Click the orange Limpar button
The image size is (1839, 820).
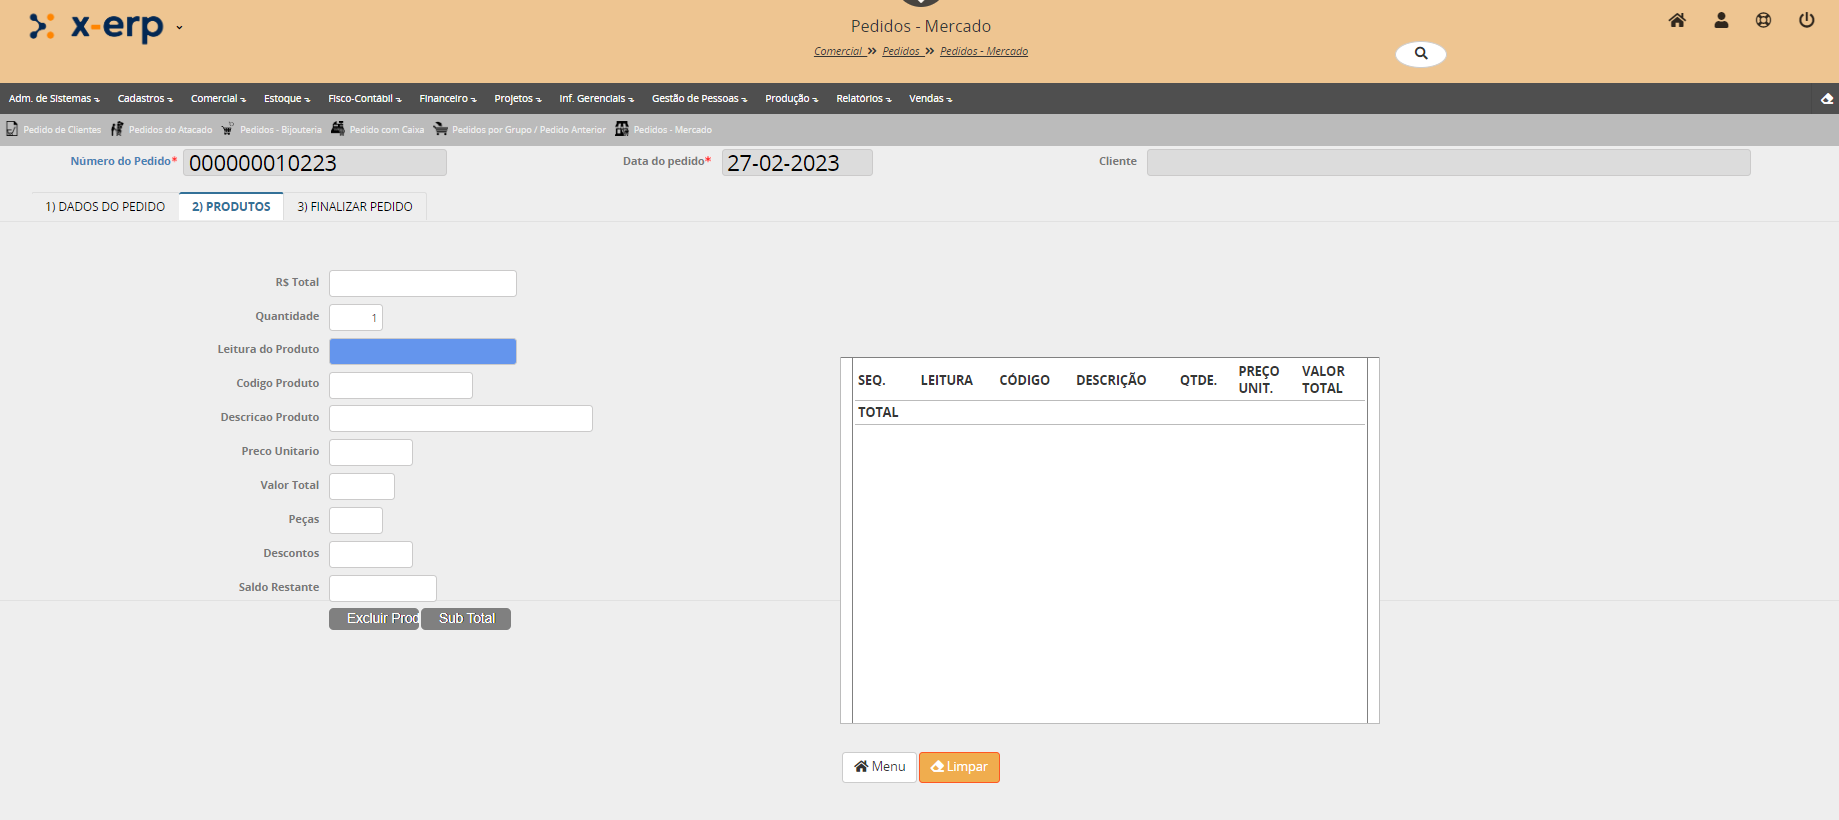(959, 767)
